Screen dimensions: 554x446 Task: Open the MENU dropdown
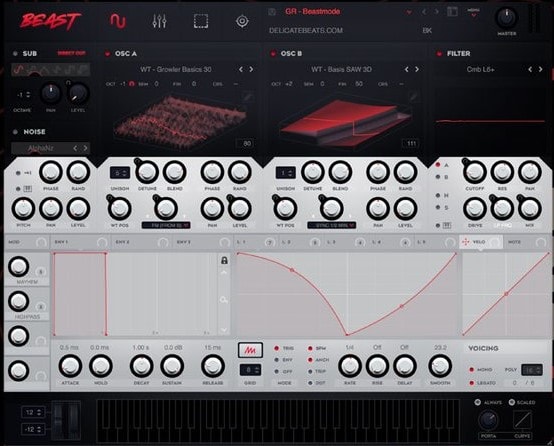click(473, 12)
